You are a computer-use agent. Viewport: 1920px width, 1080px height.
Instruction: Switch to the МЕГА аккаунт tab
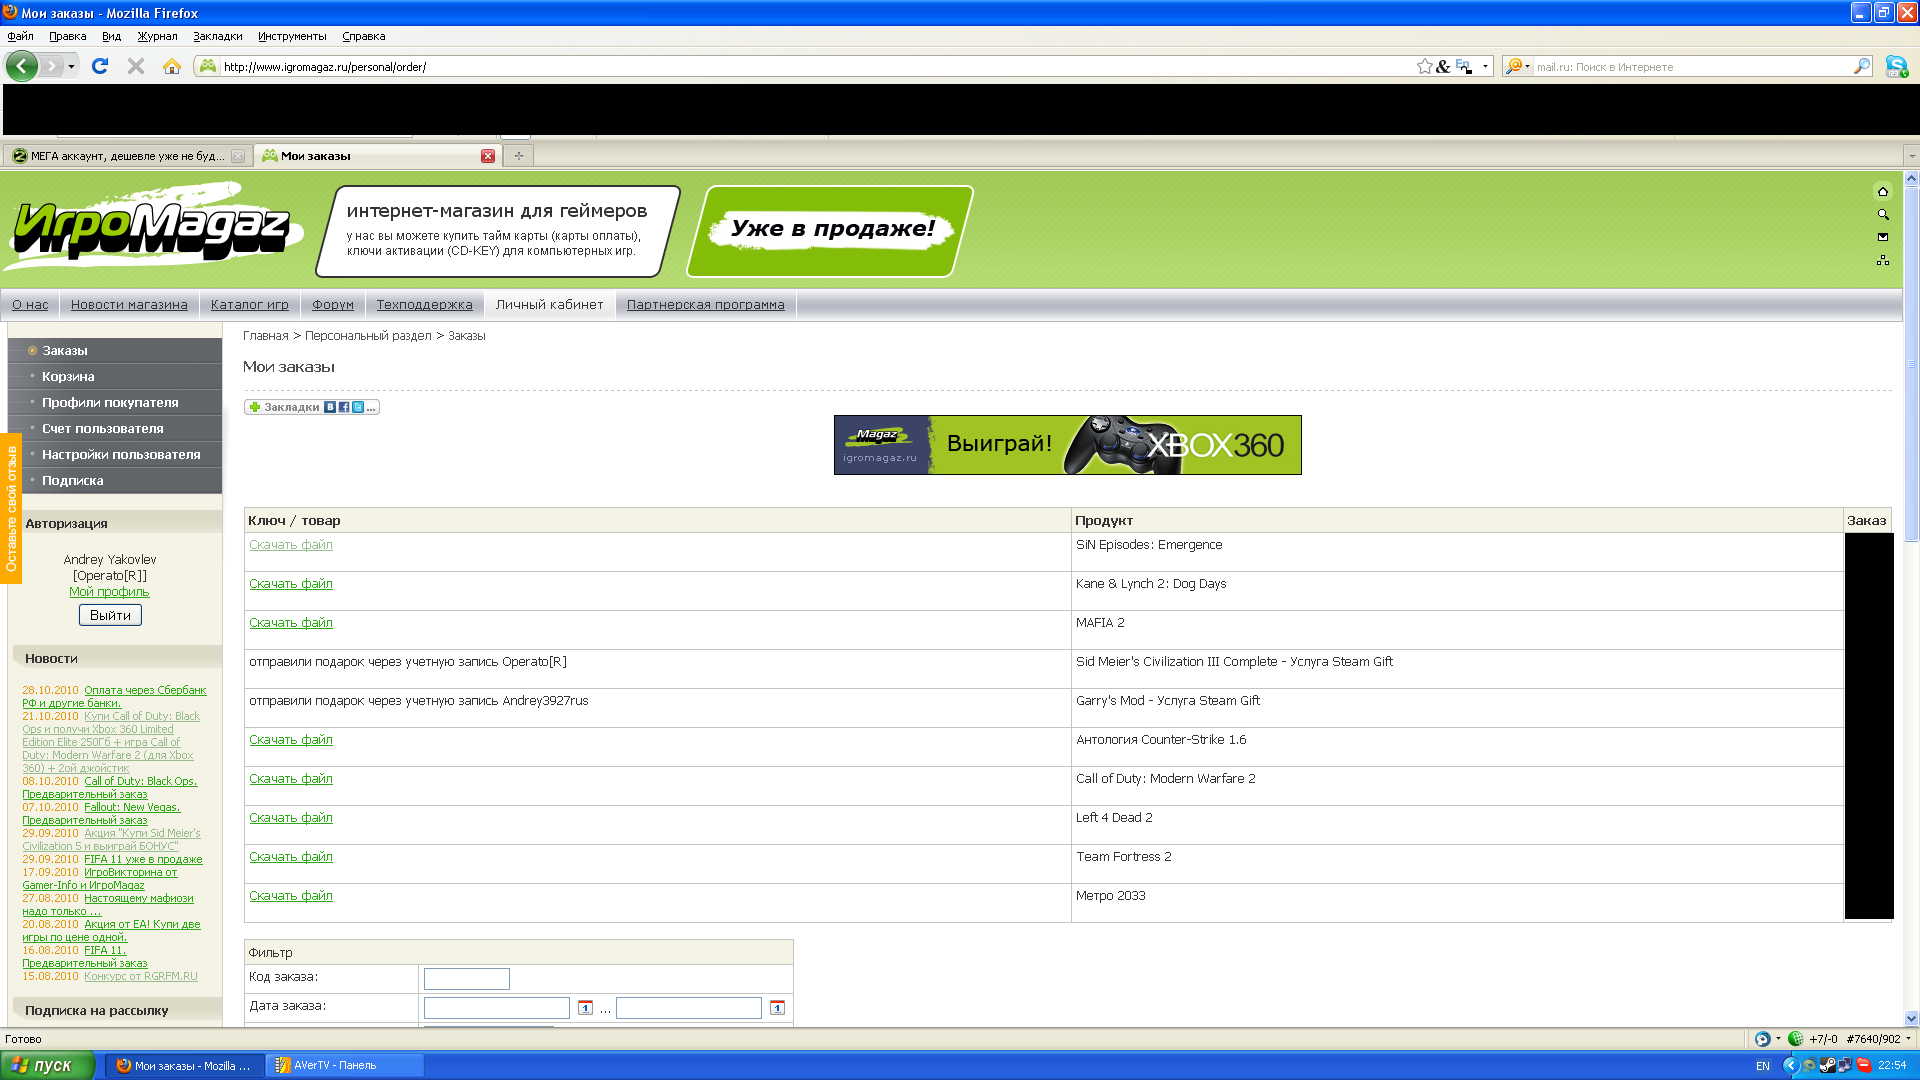point(127,156)
